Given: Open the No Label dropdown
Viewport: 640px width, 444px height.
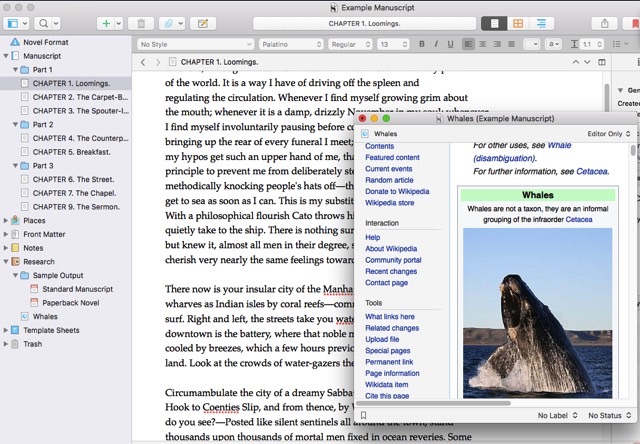Looking at the screenshot, I should 557,415.
